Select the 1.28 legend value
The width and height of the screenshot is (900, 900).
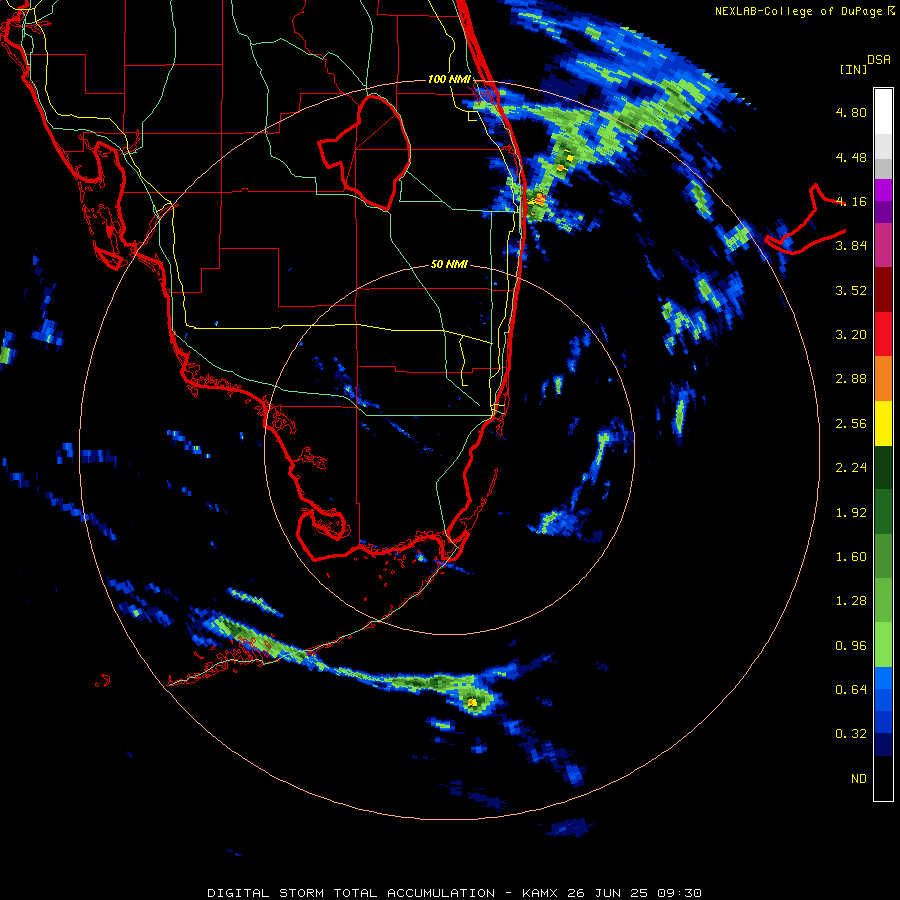tap(851, 601)
